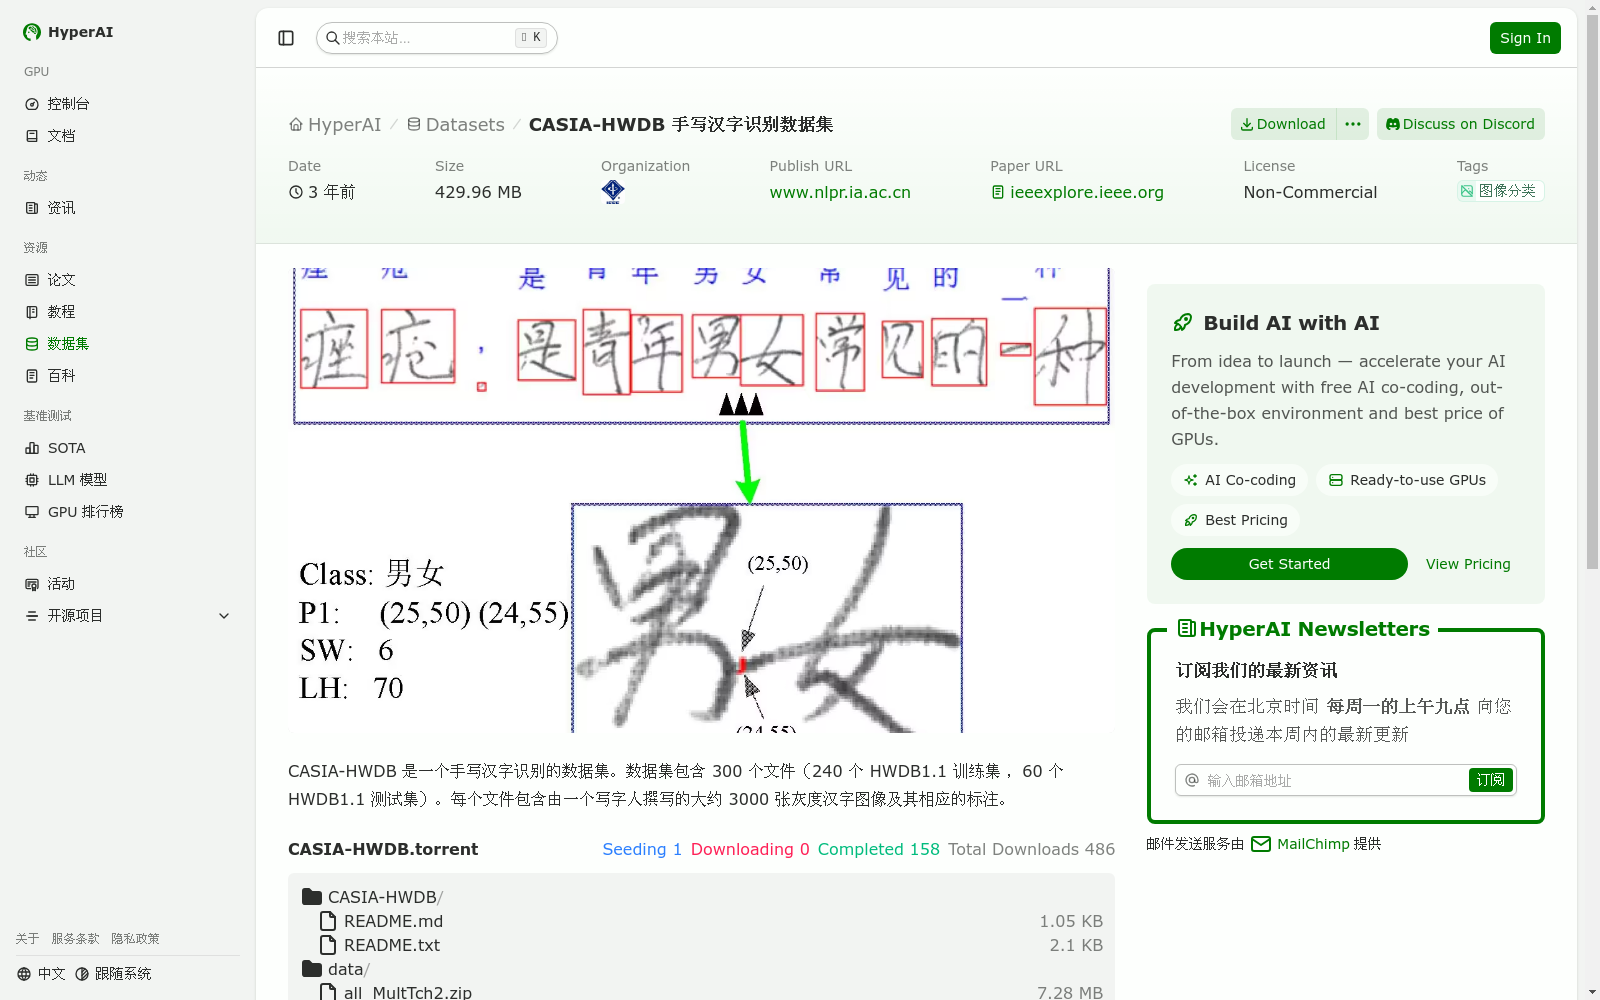This screenshot has height=1000, width=1600.
Task: Open the View Pricing link
Action: [1468, 564]
